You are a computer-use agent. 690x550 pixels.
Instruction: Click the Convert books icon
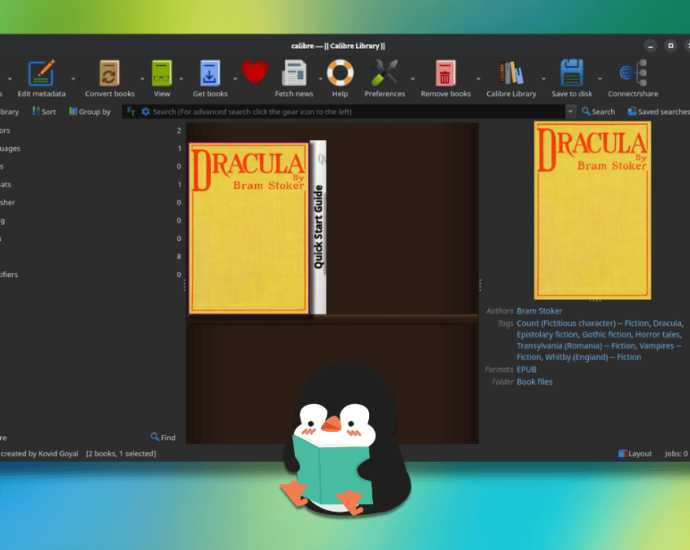coord(109,73)
